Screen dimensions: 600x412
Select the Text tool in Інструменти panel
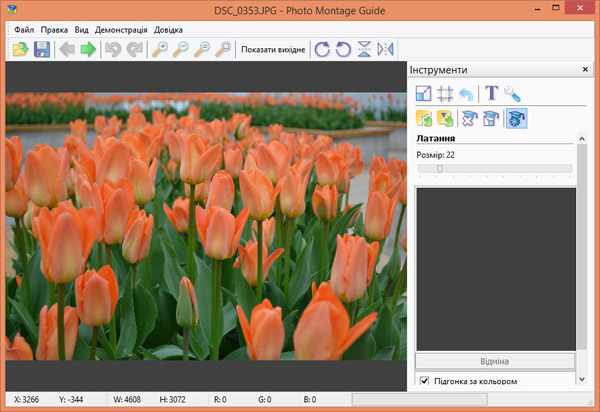click(491, 93)
